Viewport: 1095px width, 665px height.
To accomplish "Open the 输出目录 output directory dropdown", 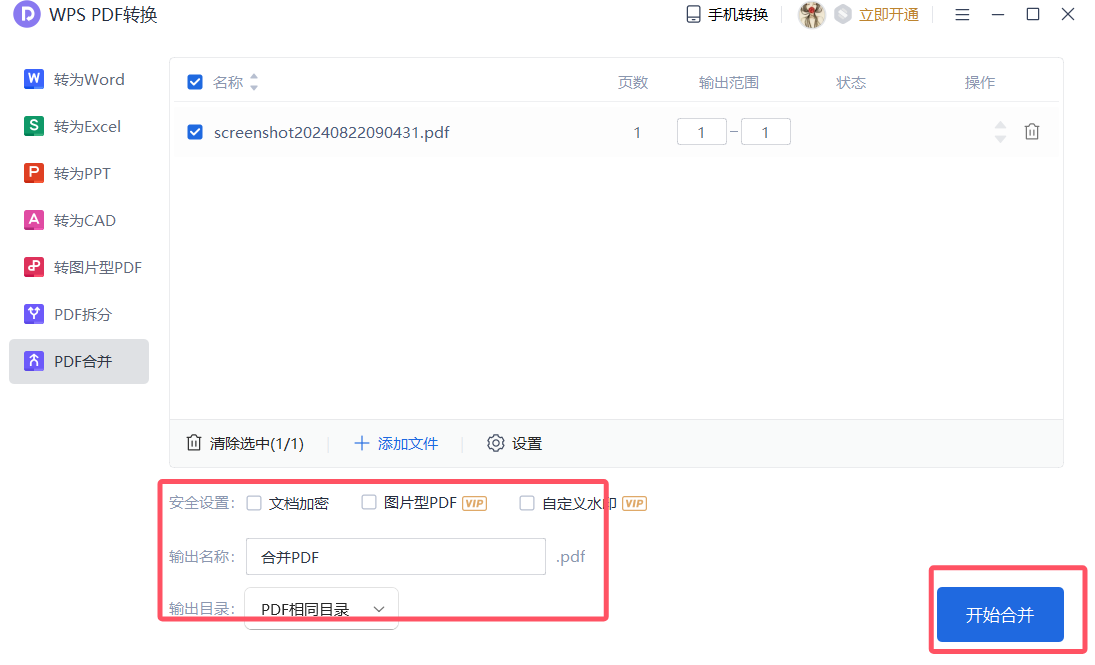I will pyautogui.click(x=321, y=608).
